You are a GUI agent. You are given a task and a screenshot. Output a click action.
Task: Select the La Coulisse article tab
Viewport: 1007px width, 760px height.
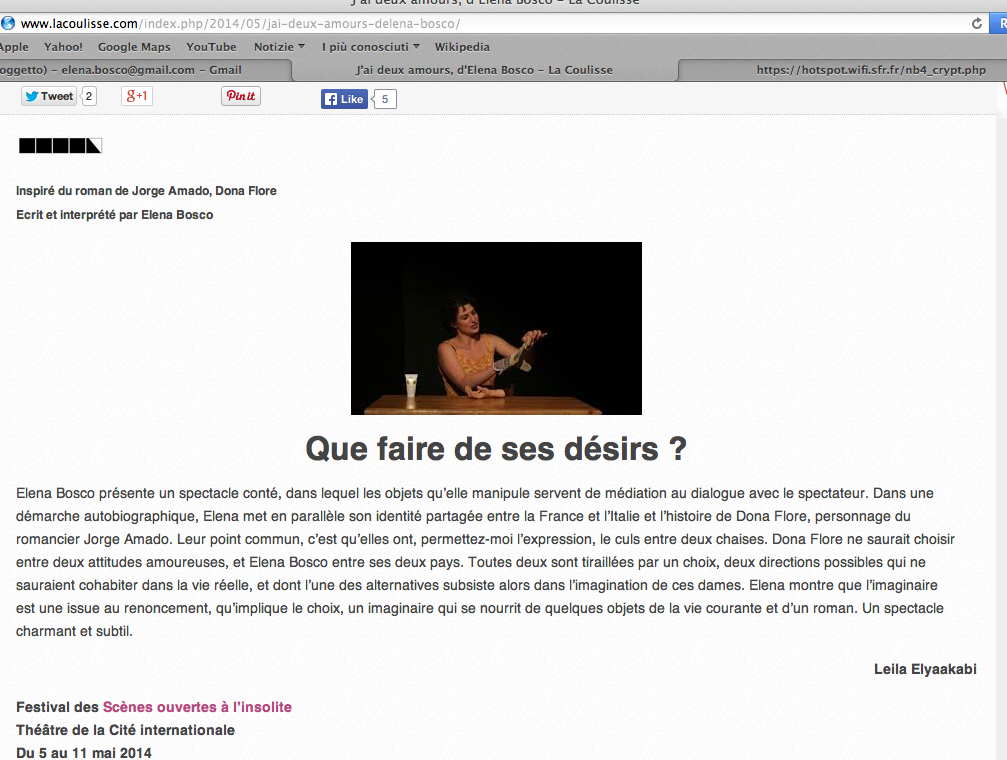[484, 70]
